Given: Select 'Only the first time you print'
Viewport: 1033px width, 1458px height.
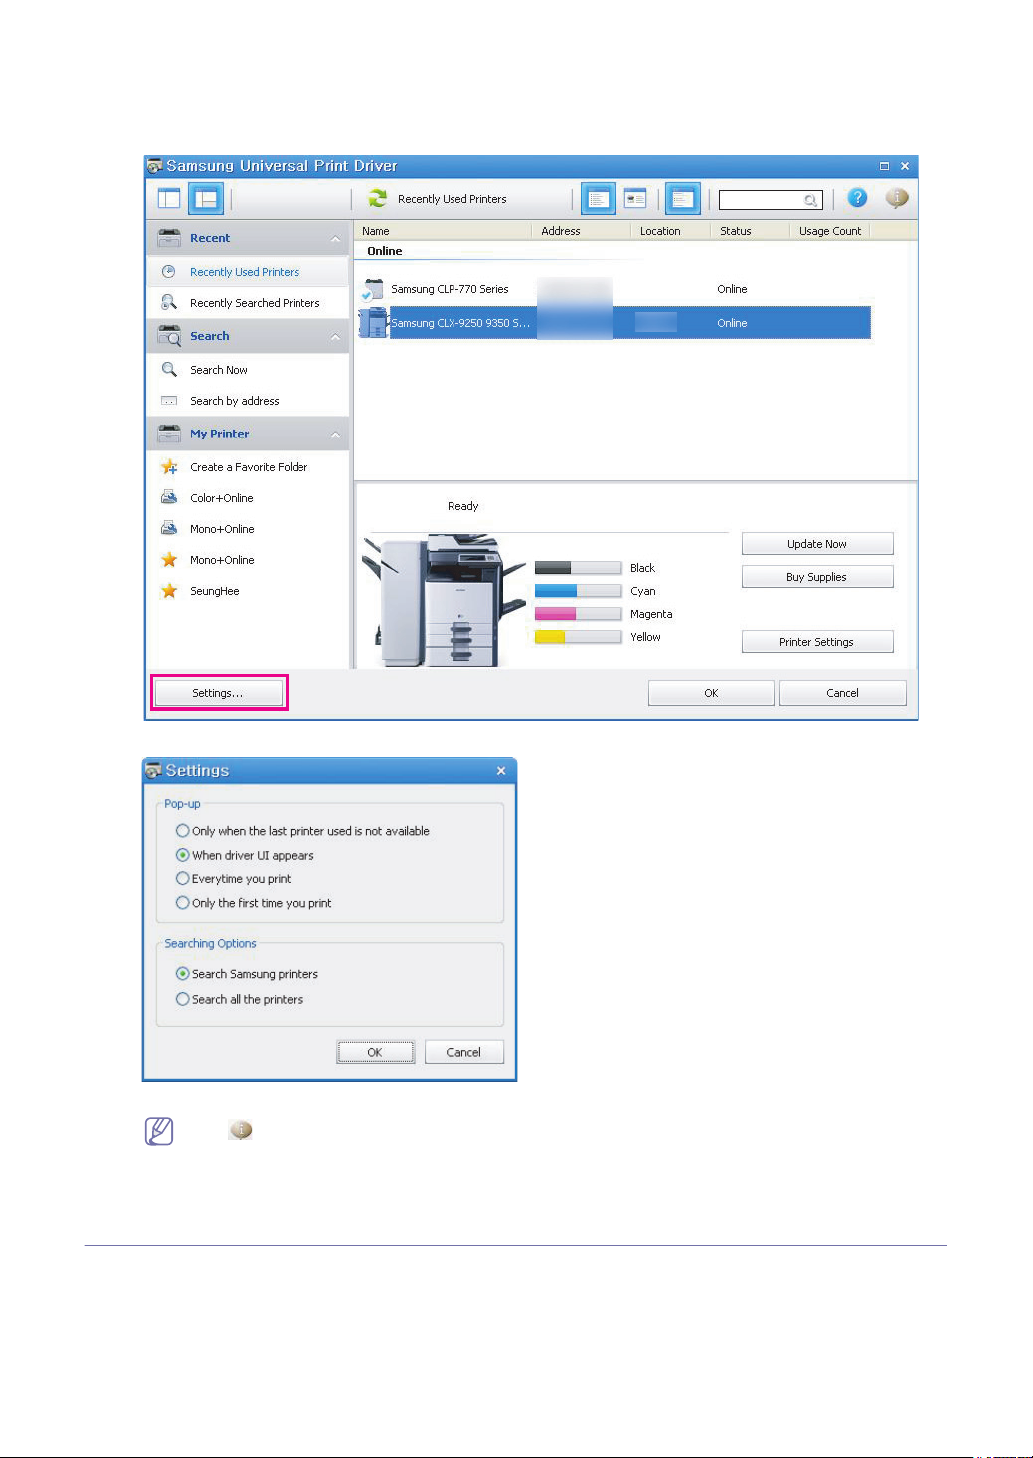Looking at the screenshot, I should tap(183, 903).
